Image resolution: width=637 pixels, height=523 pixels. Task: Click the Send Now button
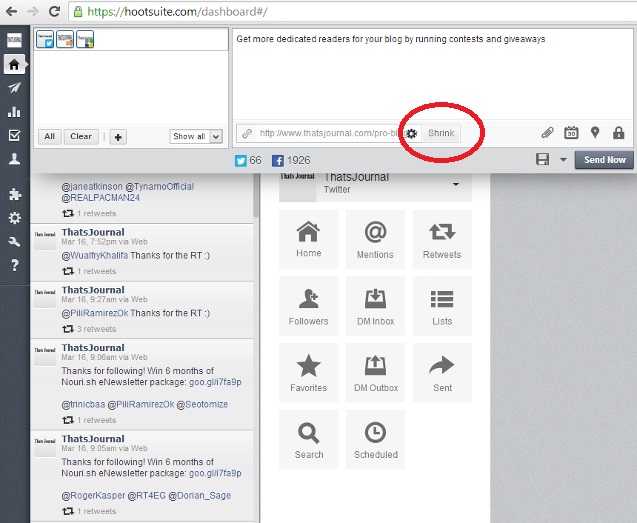coord(604,160)
